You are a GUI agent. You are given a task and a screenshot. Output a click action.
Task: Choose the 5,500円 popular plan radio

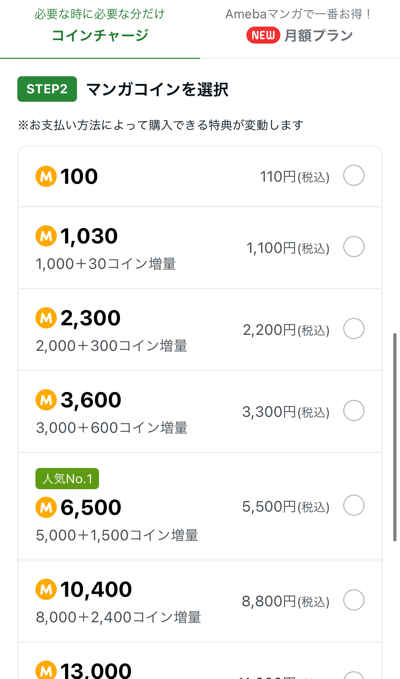354,505
